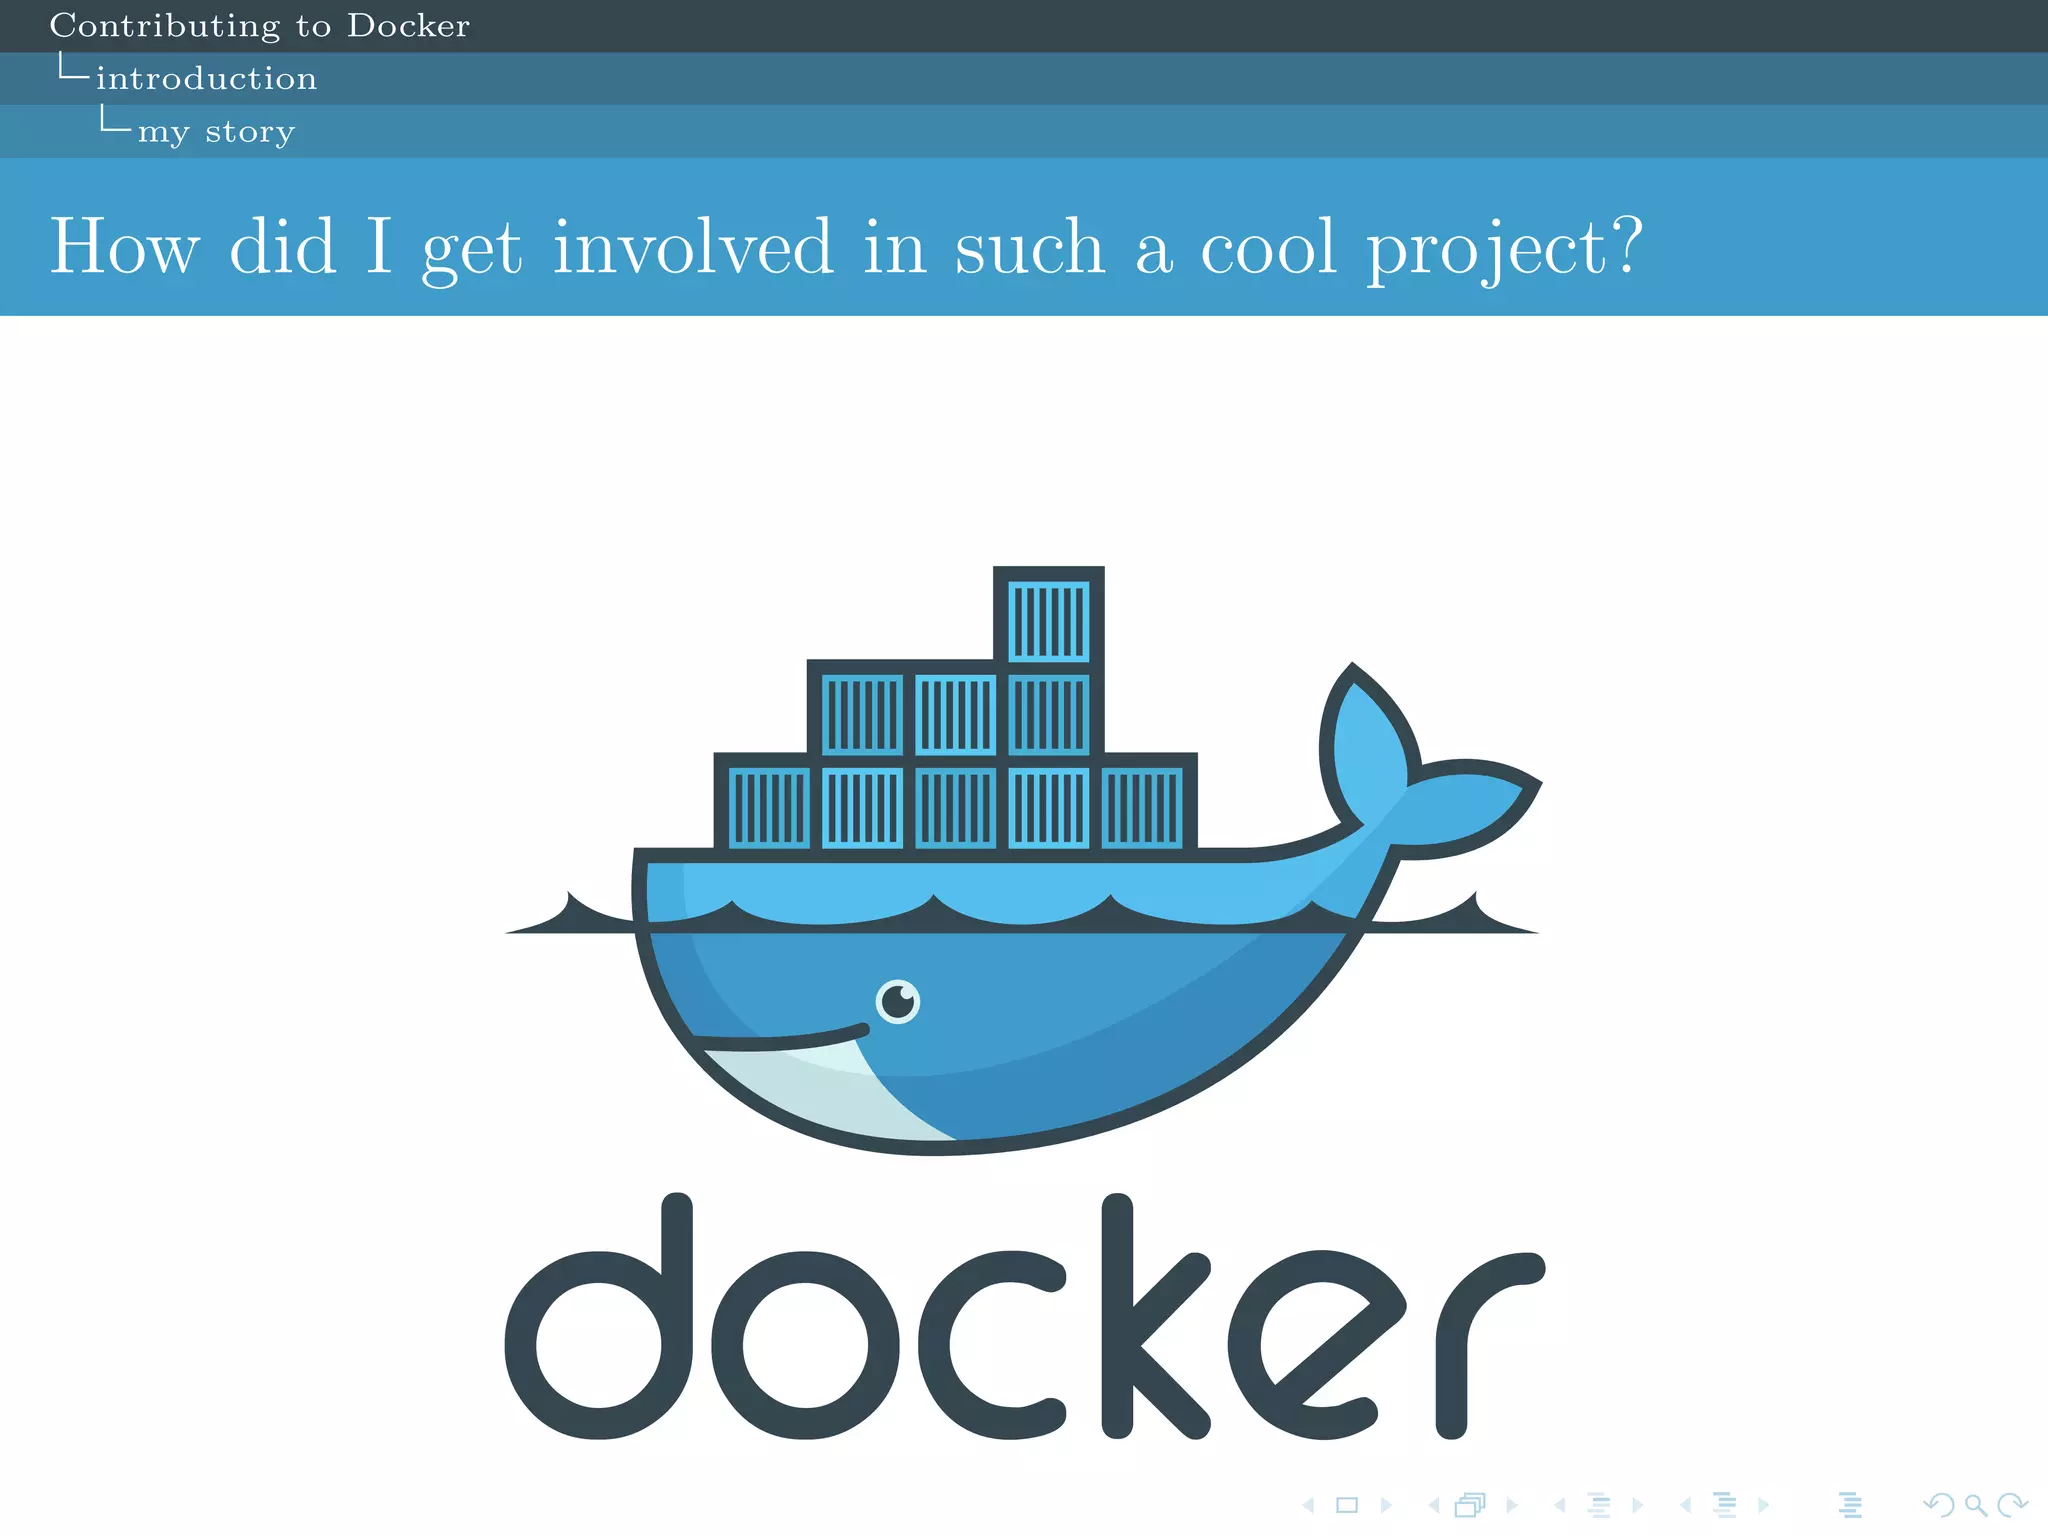Go to previous subsection arrow
Screen dimensions: 2048x1536
tap(1560, 1505)
